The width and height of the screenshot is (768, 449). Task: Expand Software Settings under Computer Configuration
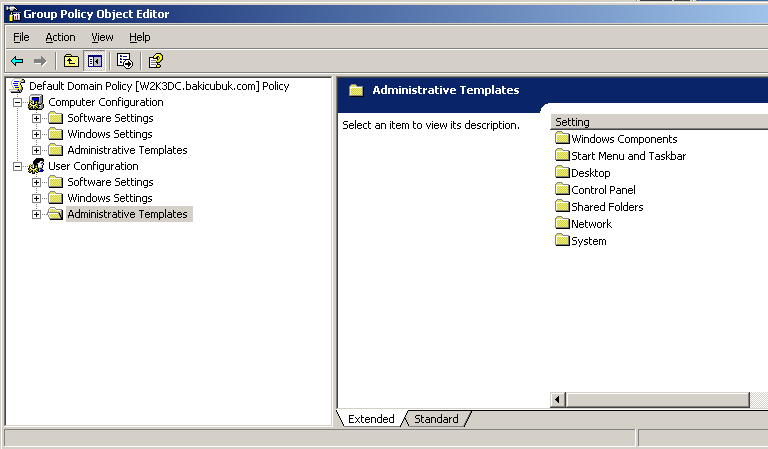pos(36,118)
